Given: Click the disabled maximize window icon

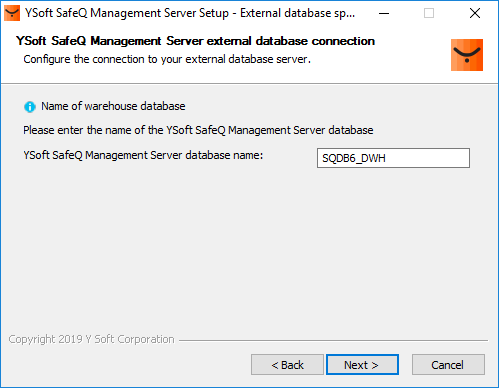Looking at the screenshot, I should click(x=429, y=13).
